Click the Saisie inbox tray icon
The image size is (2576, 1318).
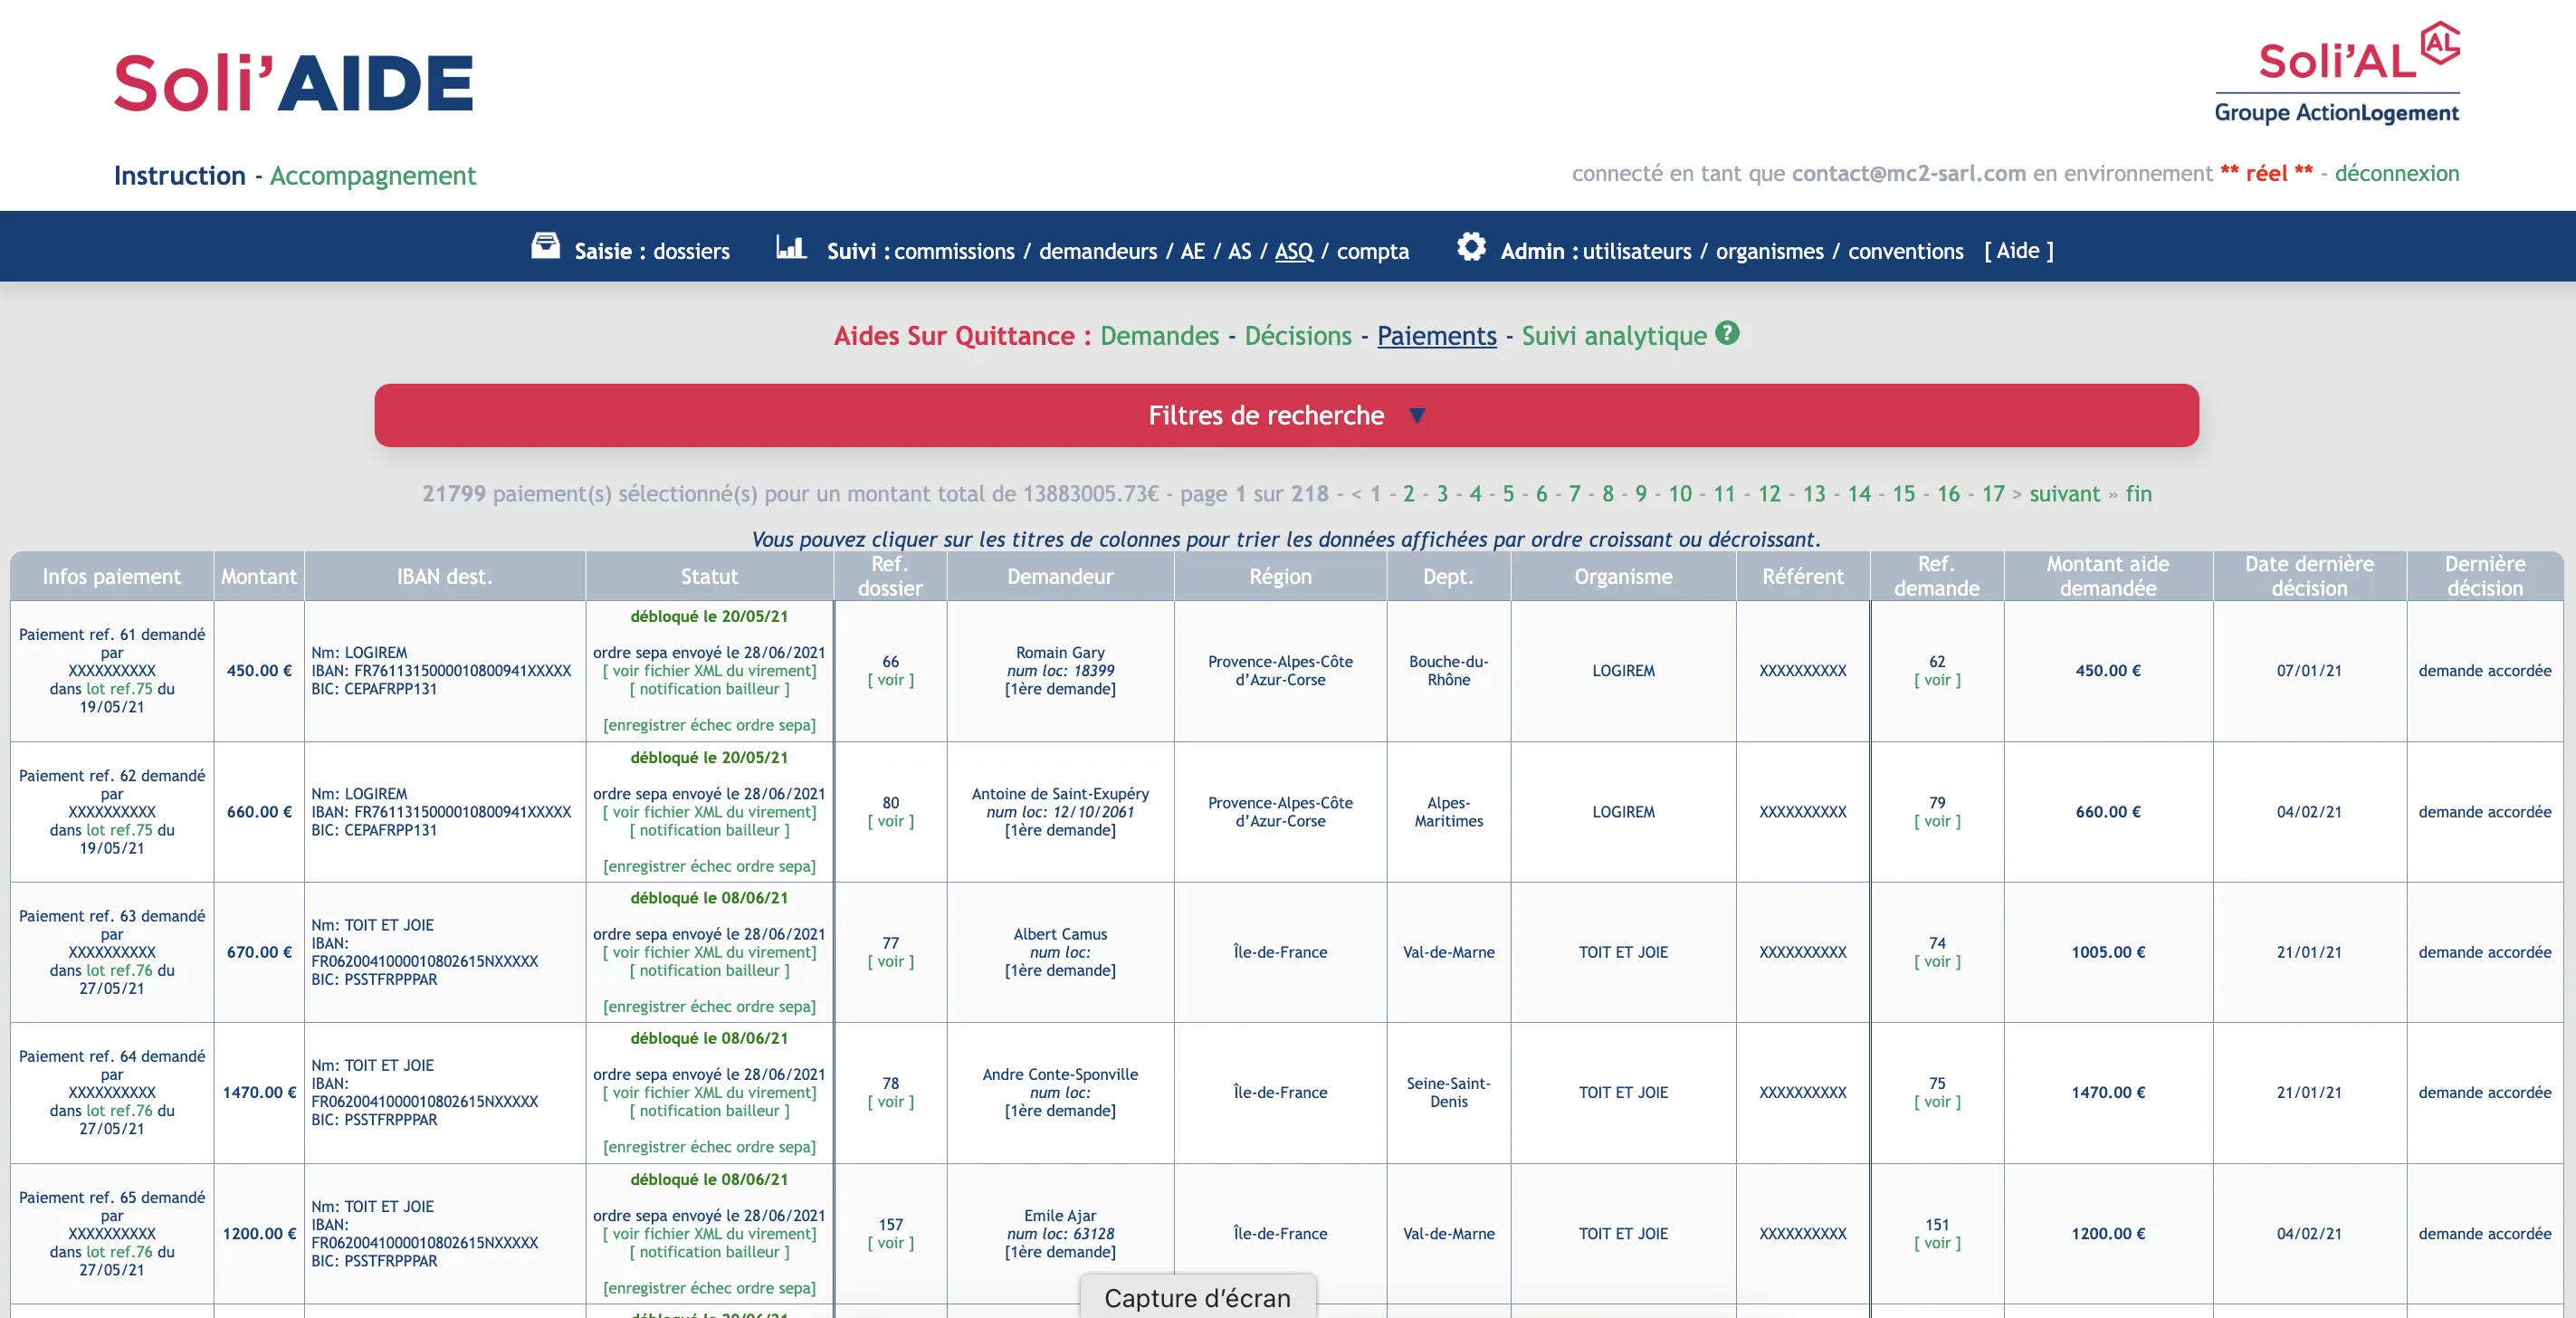pos(545,246)
